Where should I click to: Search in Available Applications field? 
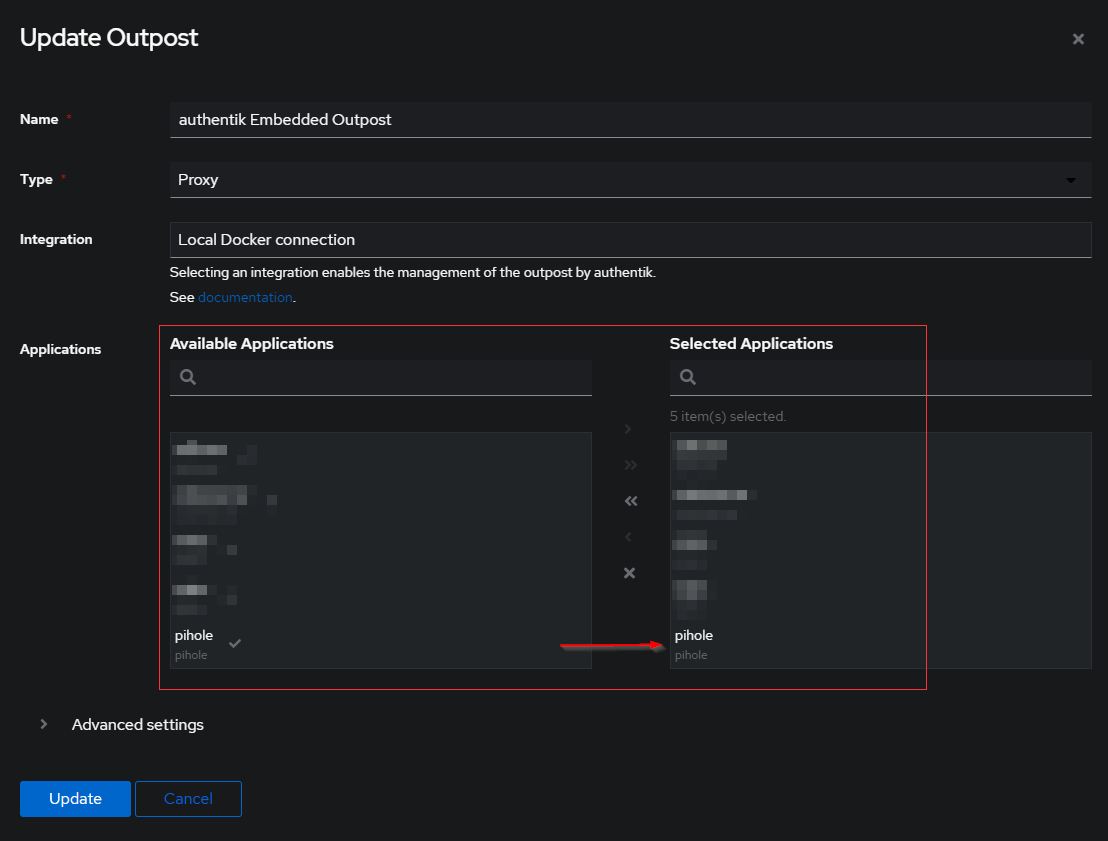(x=381, y=377)
